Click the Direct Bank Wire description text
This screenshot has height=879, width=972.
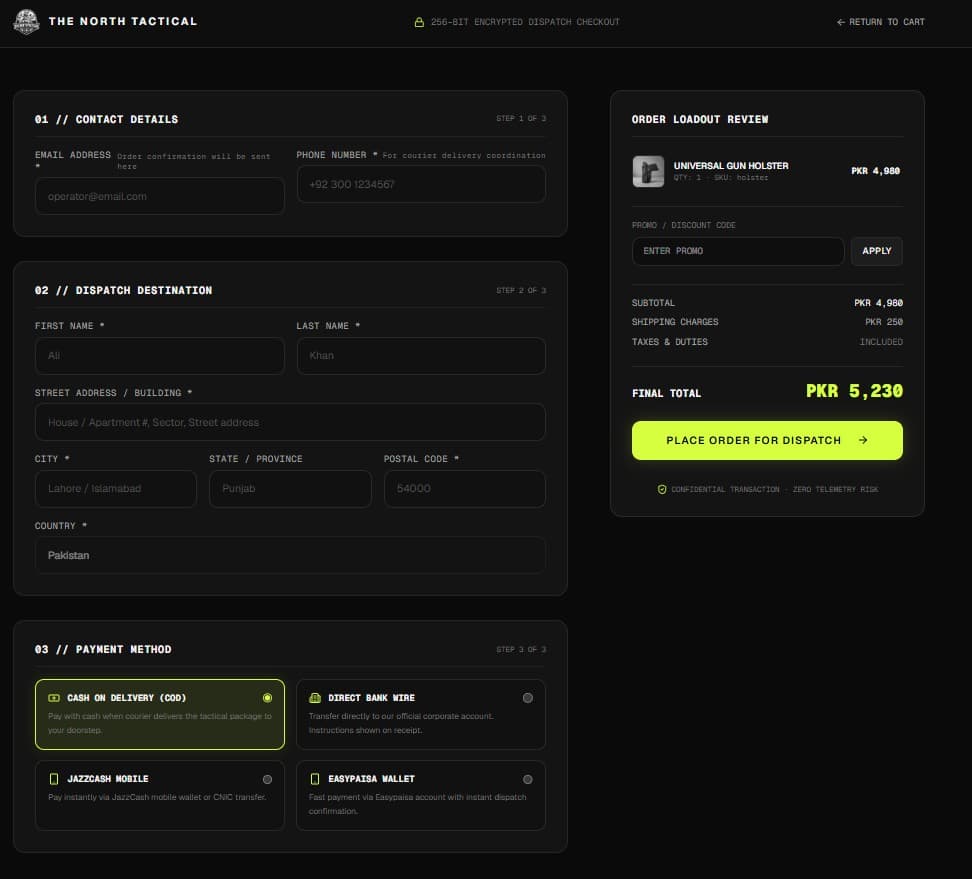pyautogui.click(x=401, y=723)
